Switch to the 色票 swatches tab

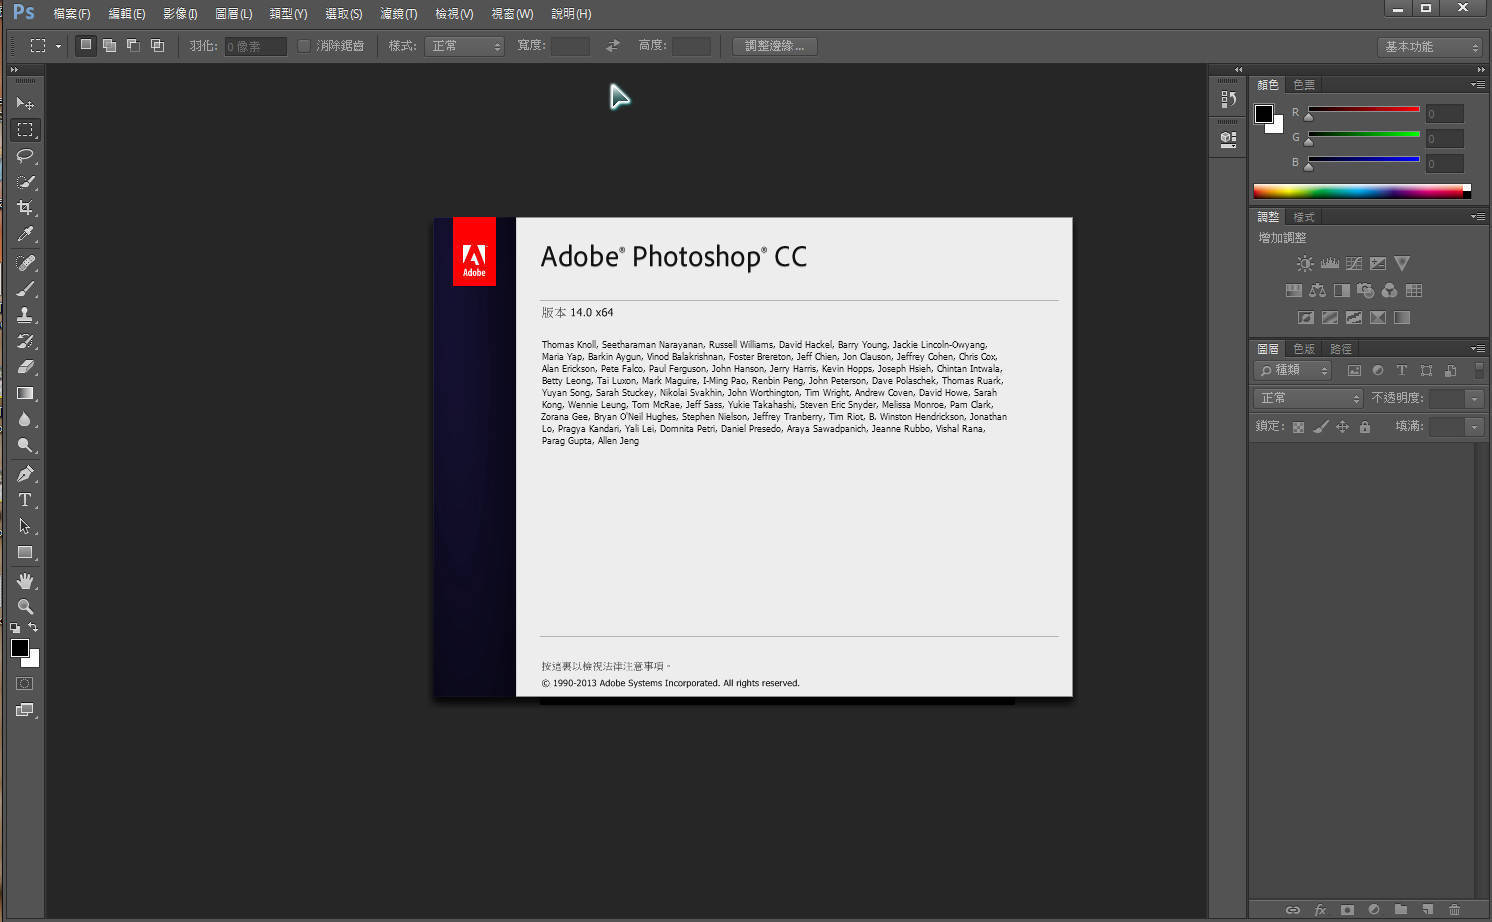click(x=1304, y=85)
